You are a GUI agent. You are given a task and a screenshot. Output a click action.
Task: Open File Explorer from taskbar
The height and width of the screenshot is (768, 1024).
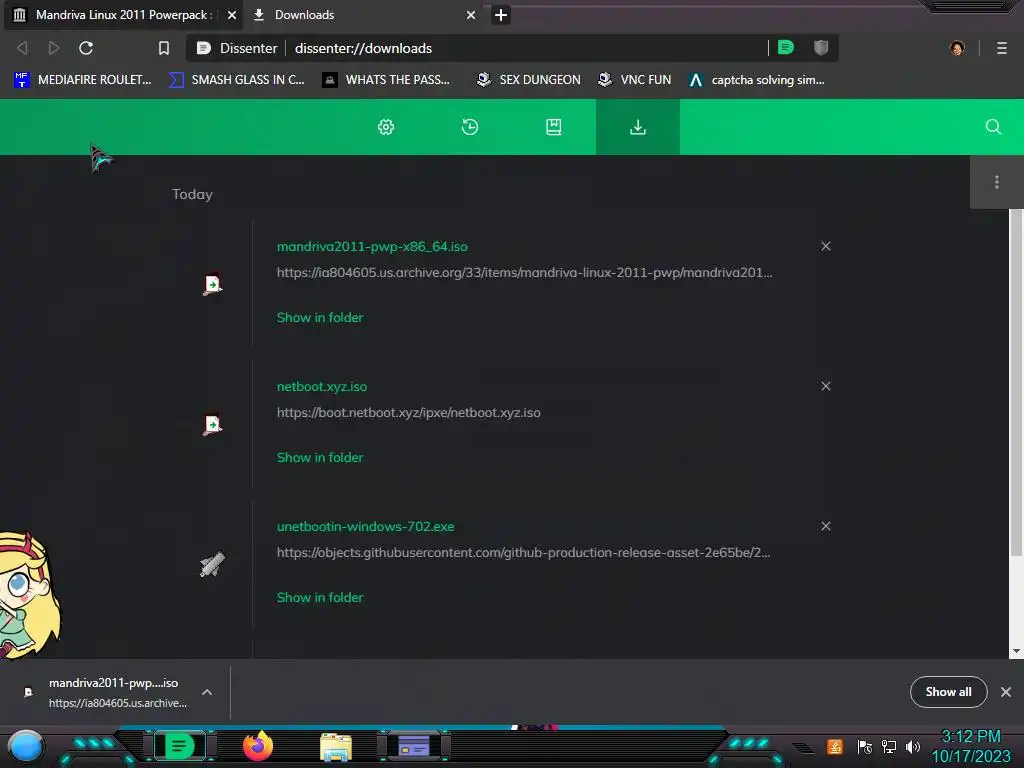point(336,747)
